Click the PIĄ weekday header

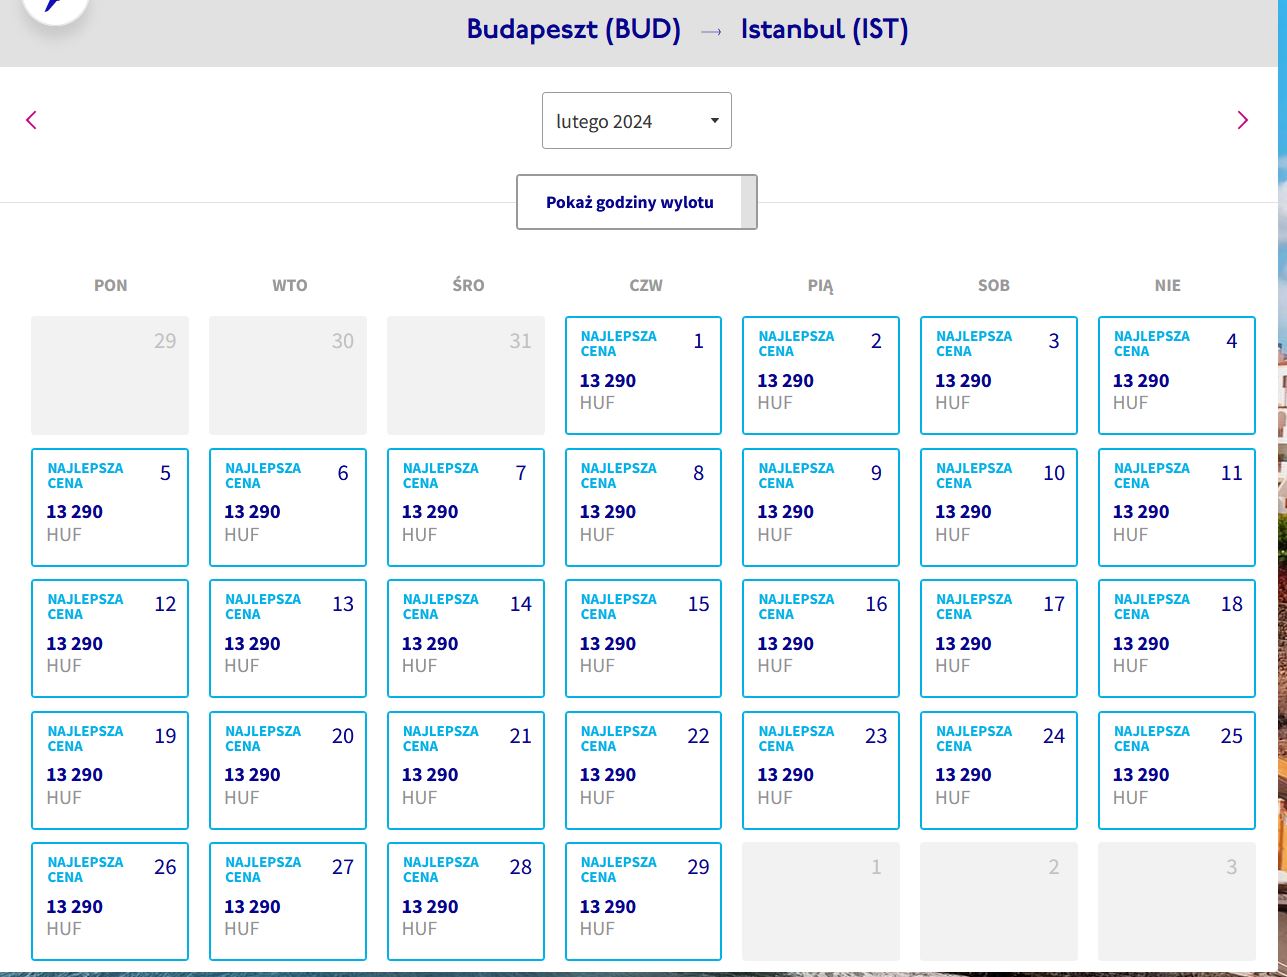tap(820, 285)
